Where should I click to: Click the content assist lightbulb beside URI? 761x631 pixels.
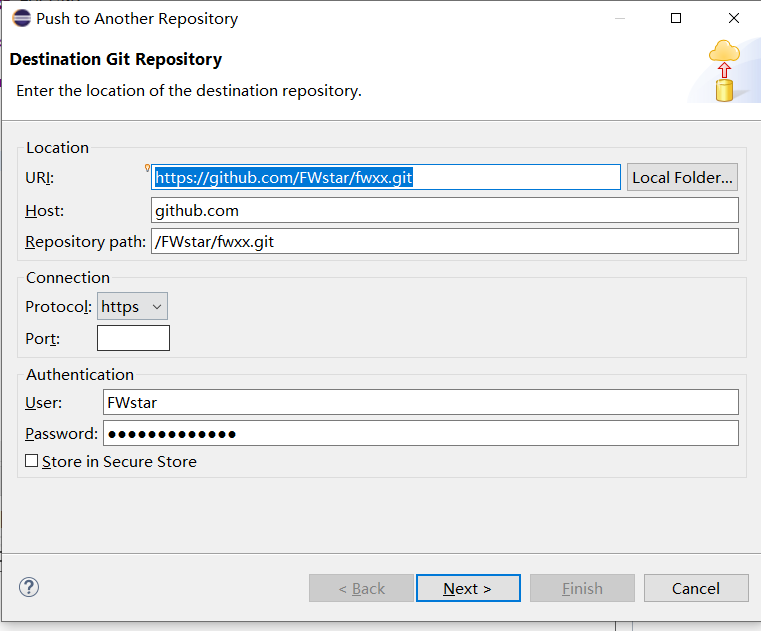[x=147, y=168]
